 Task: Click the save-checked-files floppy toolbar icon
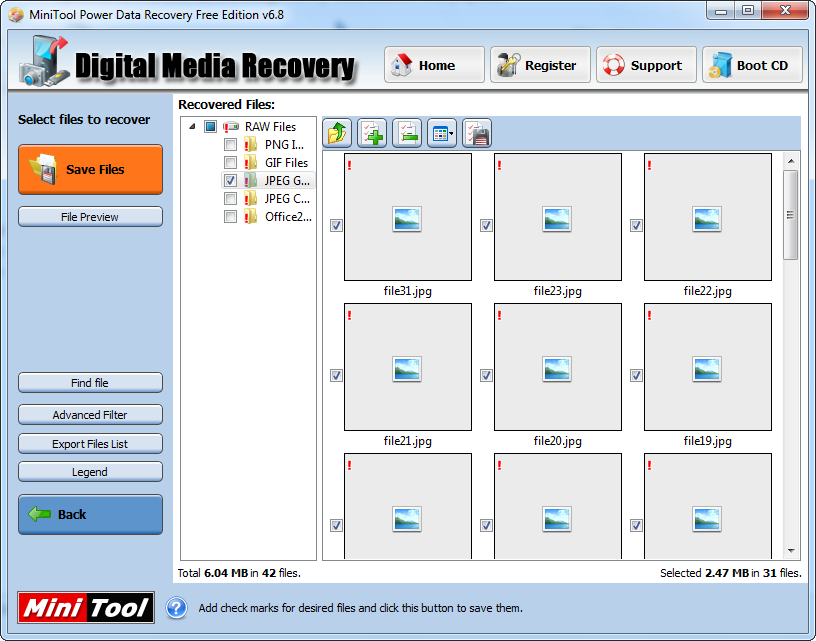477,133
